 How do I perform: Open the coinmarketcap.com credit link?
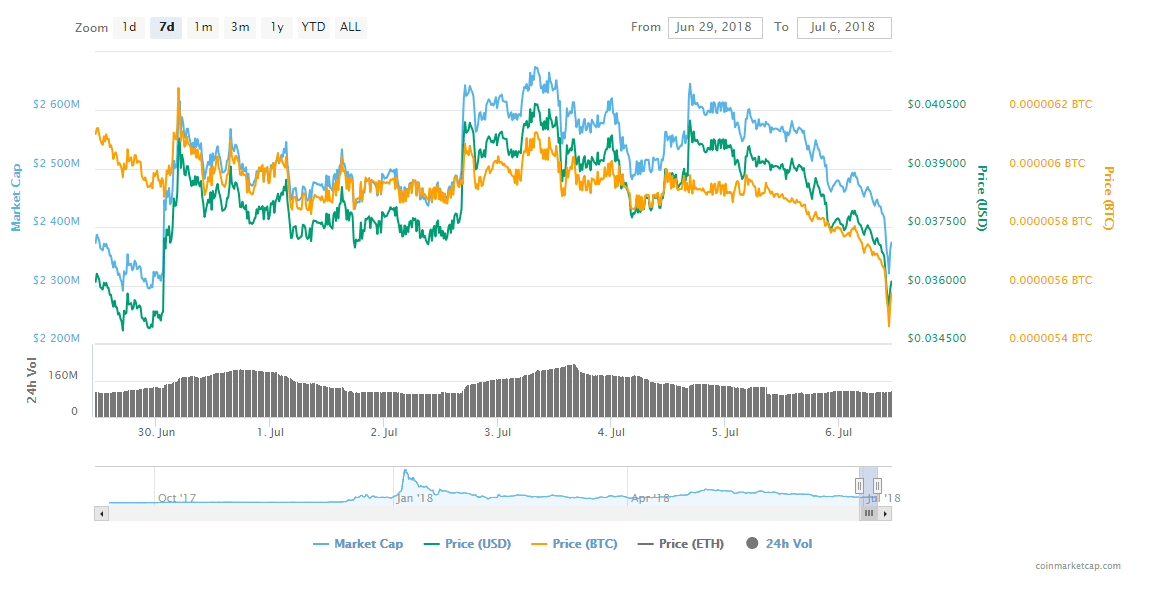[1078, 566]
